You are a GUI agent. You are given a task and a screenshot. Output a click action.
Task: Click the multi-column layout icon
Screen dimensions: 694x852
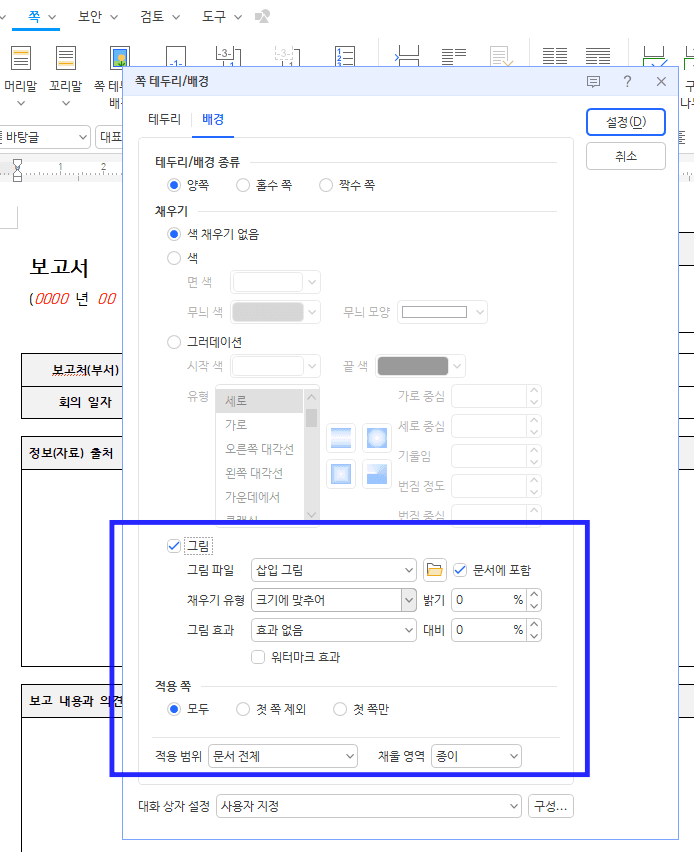tap(598, 56)
